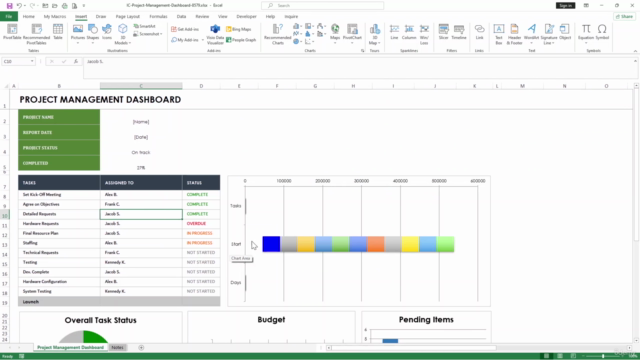Viewport: 640px width, 360px height.
Task: Insert Pictures from ribbon
Action: [x=78, y=33]
